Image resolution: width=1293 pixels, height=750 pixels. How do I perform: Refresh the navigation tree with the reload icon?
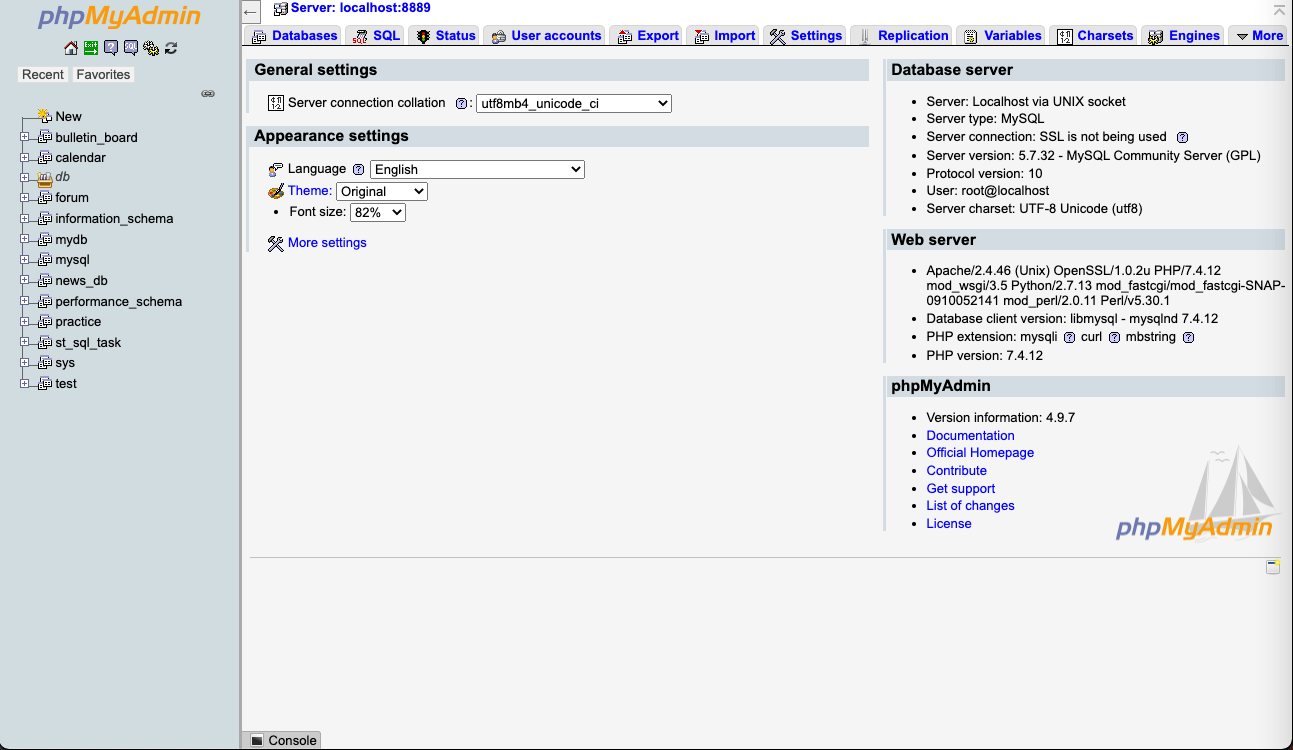pos(170,48)
